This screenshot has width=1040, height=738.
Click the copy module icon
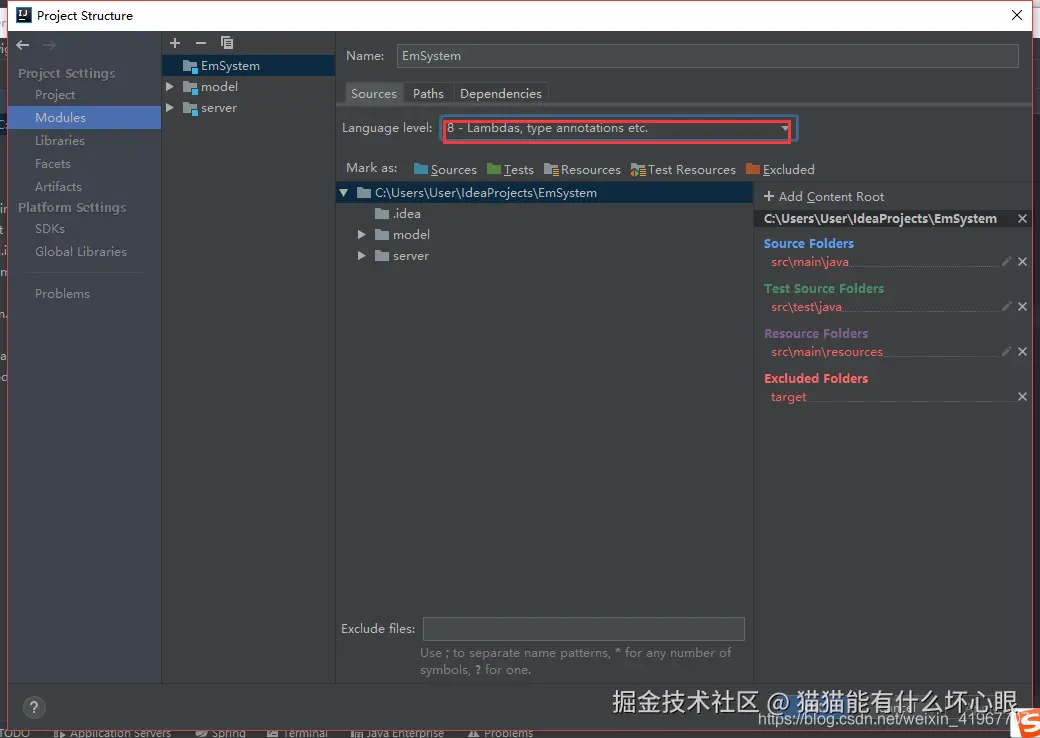click(227, 43)
